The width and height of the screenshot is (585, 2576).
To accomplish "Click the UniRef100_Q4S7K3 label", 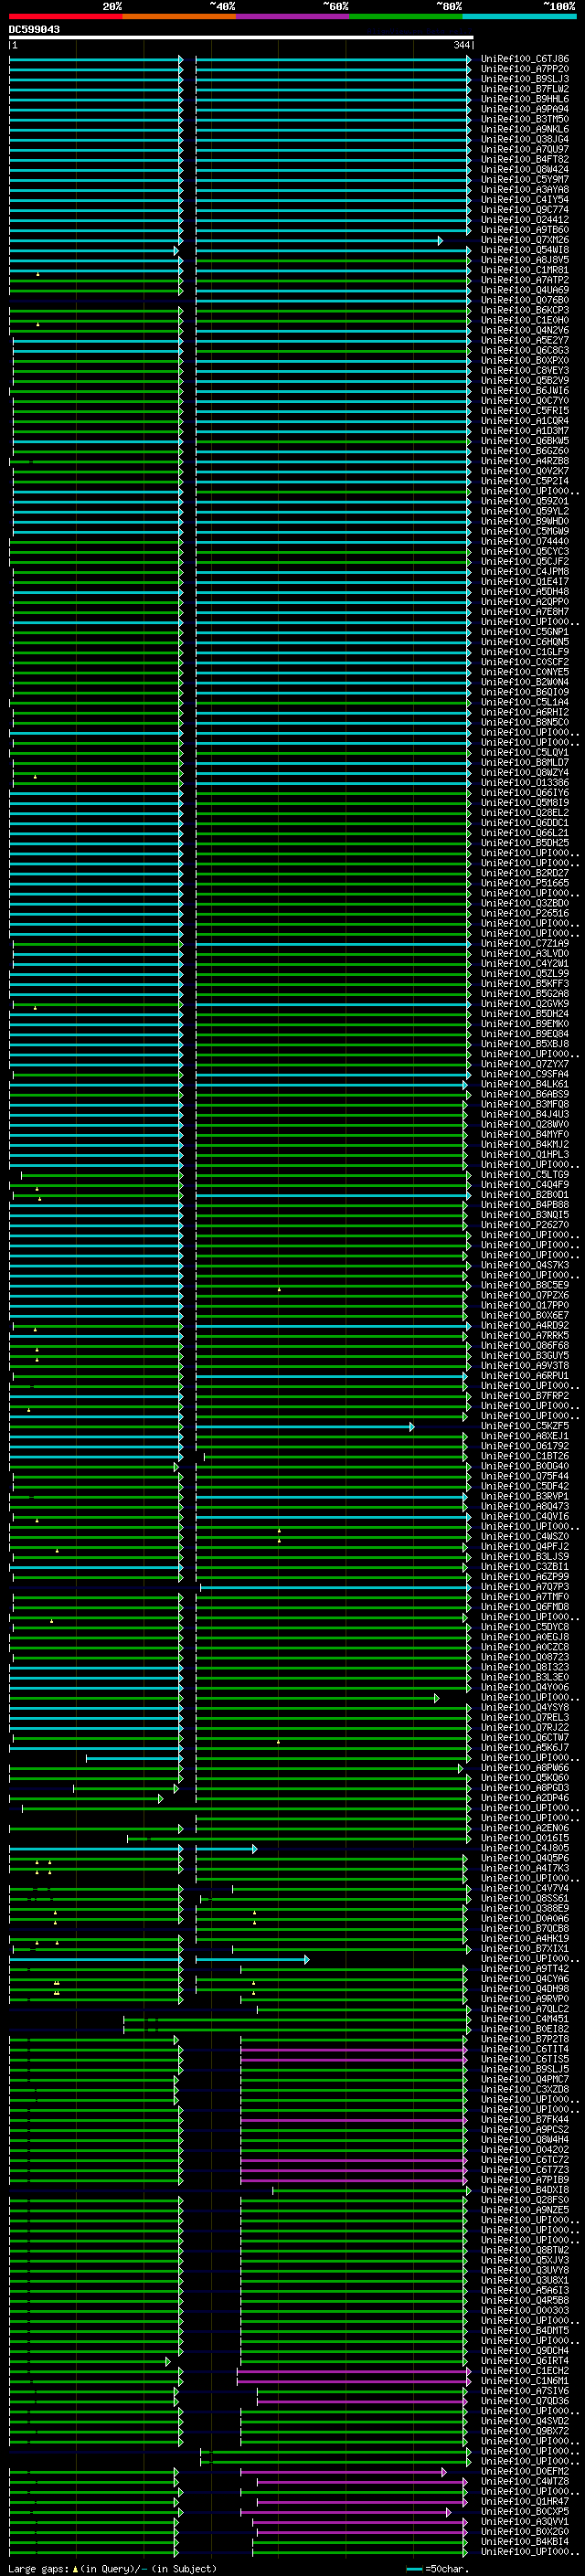I will (x=525, y=1265).
